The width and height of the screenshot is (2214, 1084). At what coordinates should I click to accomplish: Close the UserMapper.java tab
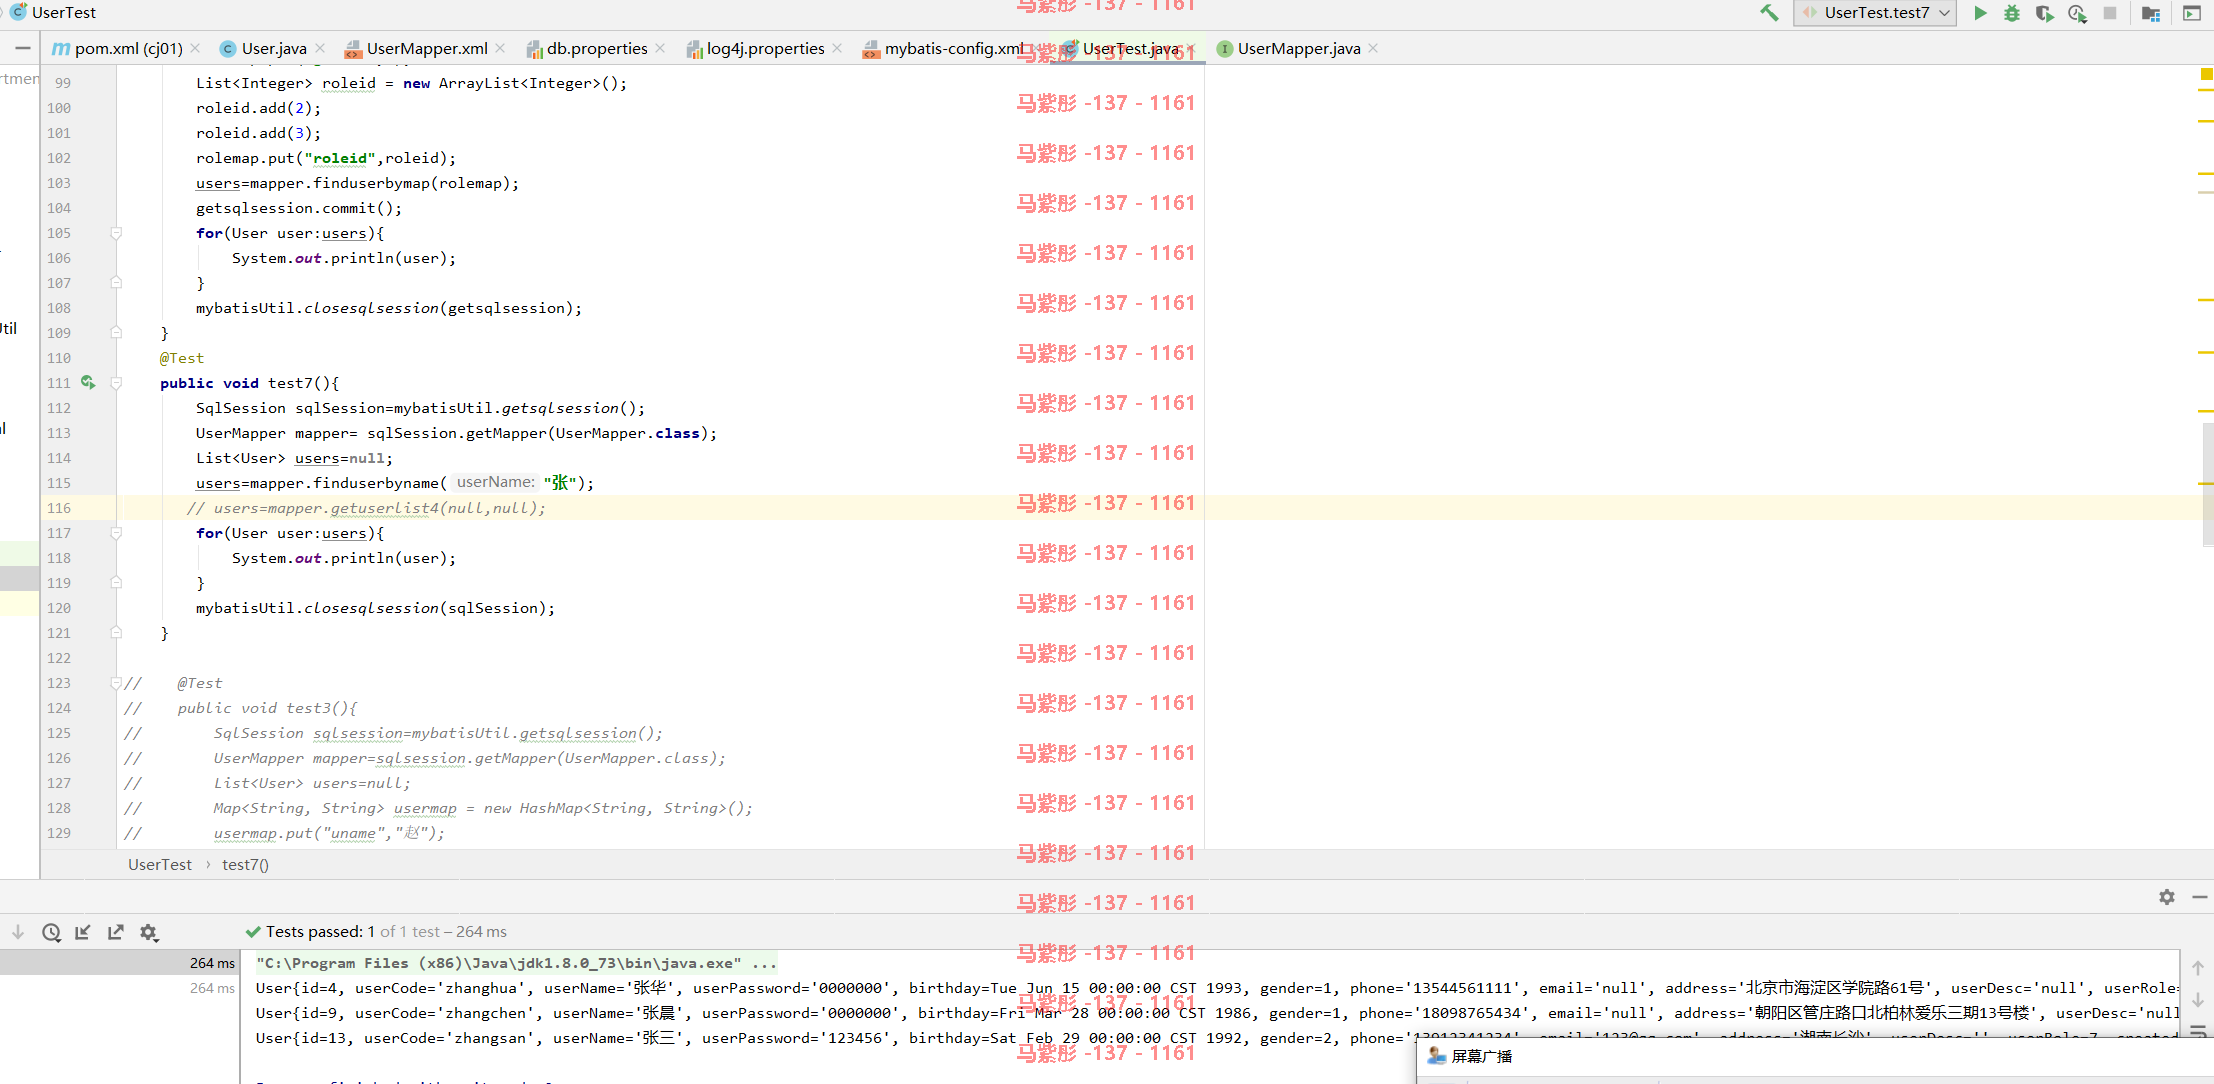click(1373, 48)
